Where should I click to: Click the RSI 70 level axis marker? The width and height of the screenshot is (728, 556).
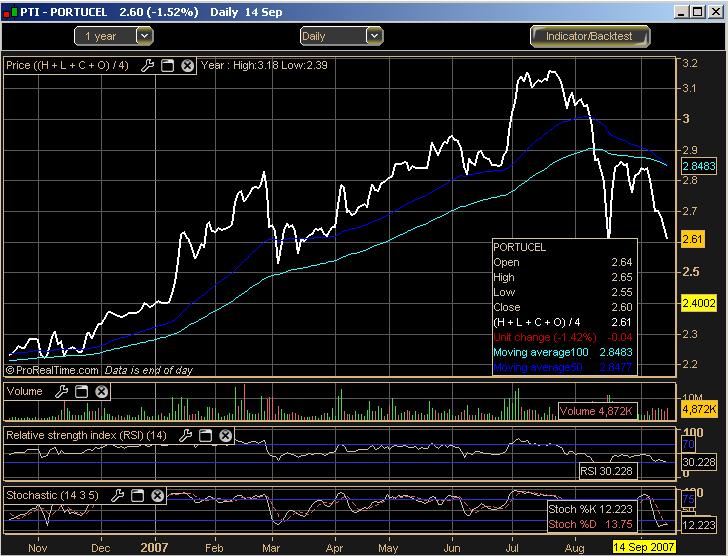688,444
